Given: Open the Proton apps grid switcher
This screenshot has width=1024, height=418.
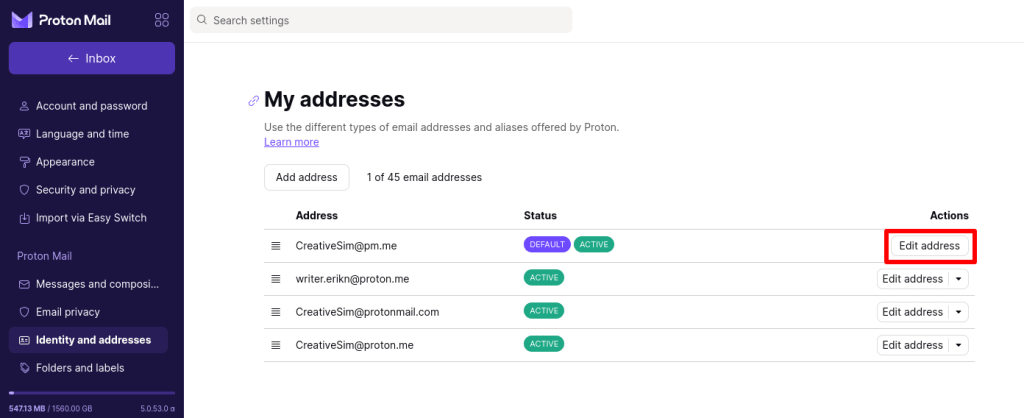Looking at the screenshot, I should click(162, 21).
